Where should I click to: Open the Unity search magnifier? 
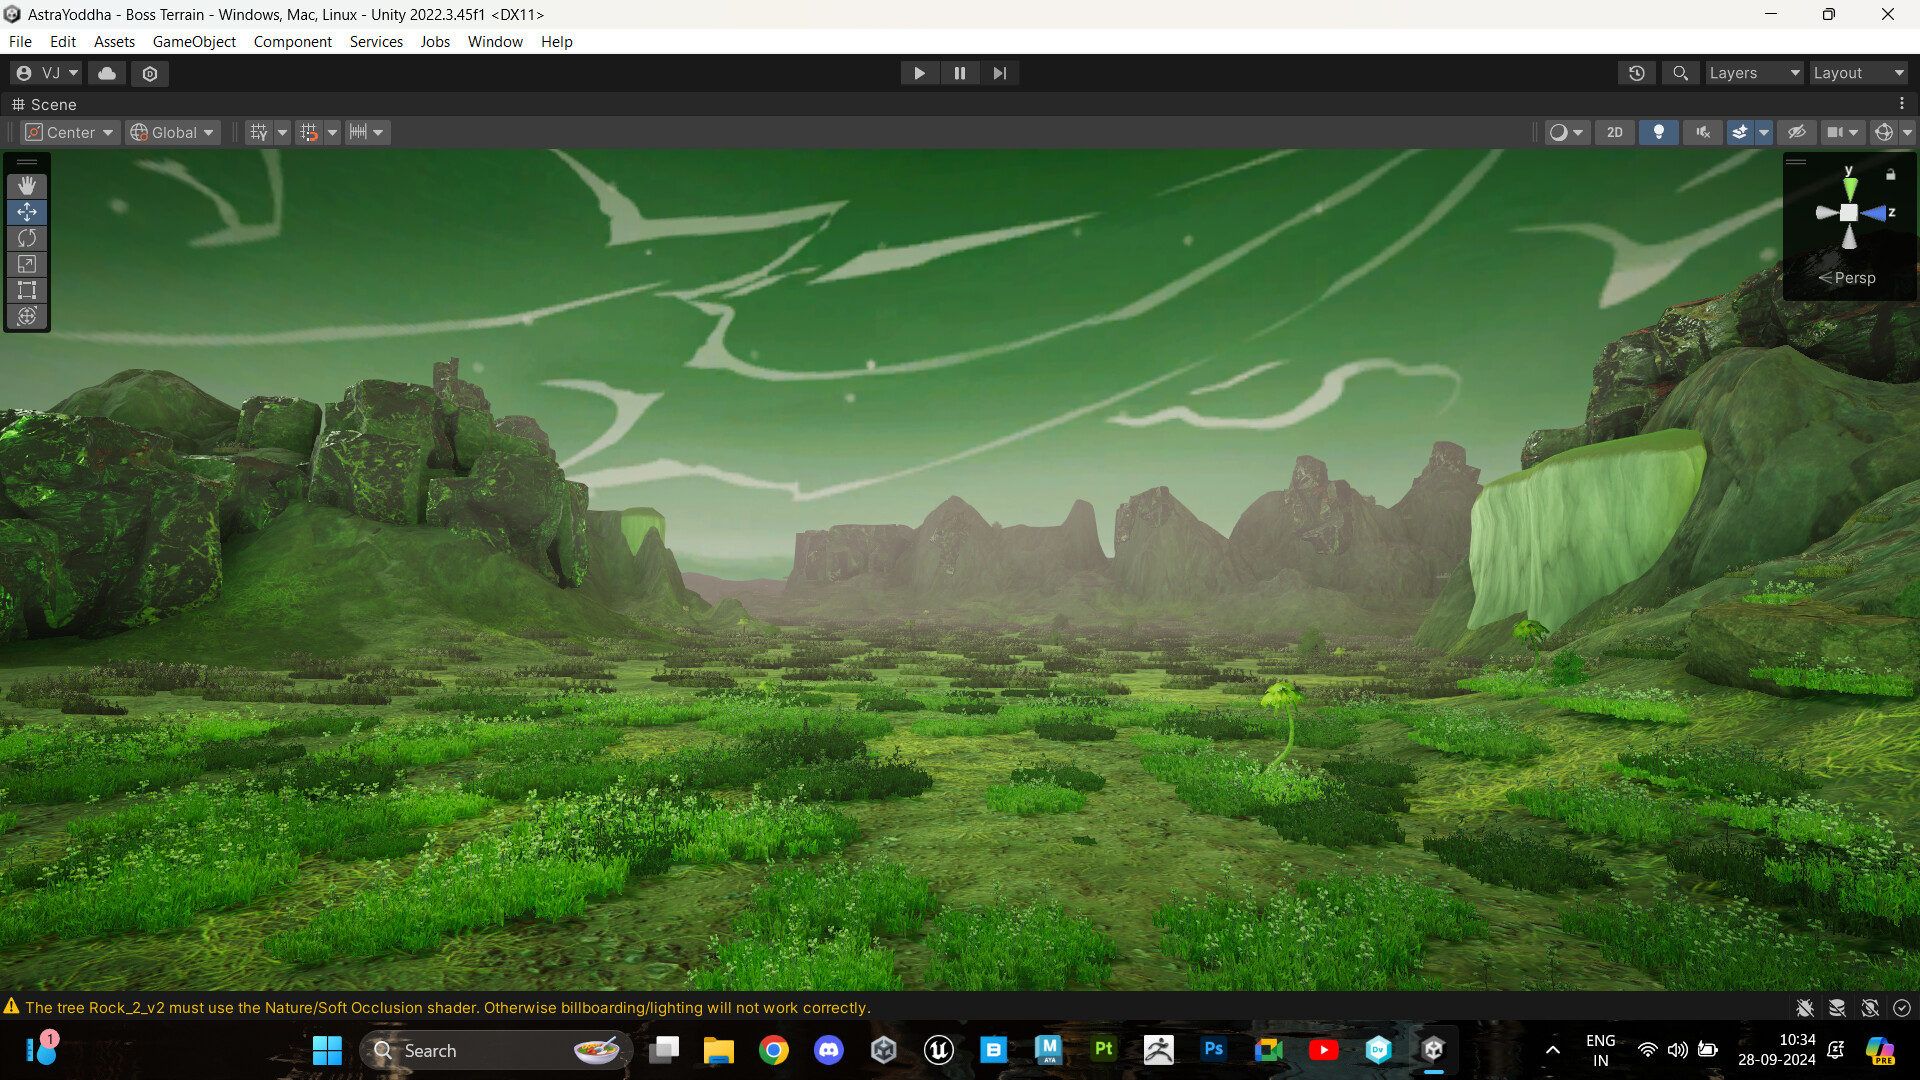coord(1680,73)
